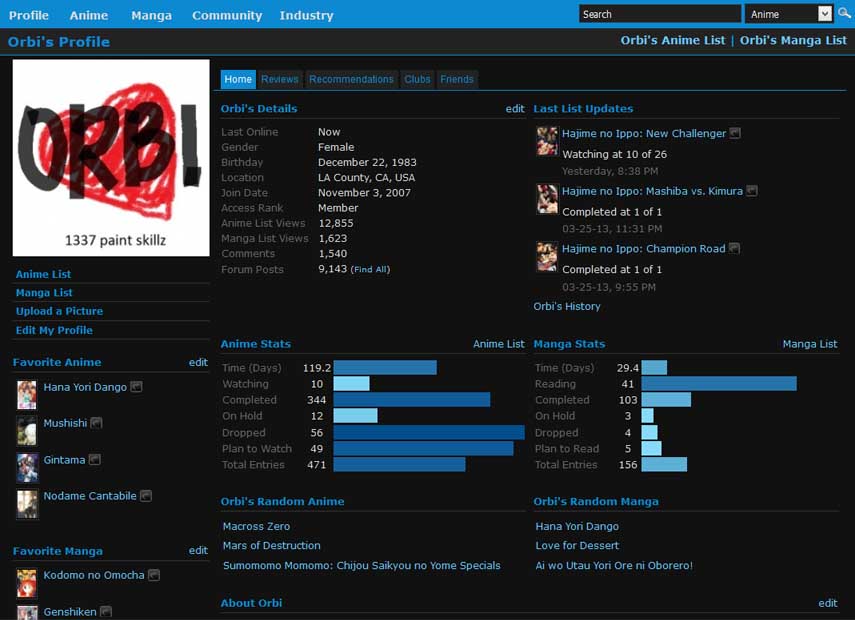This screenshot has width=855, height=620.
Task: Open the Industry menu
Action: (x=306, y=15)
